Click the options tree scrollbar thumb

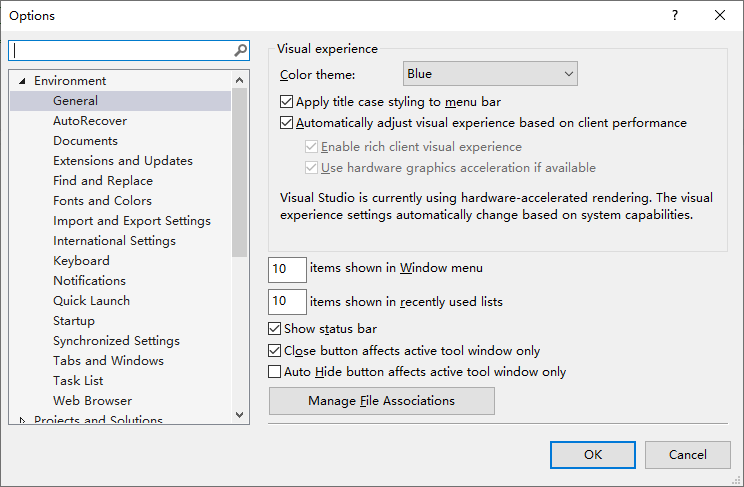(x=240, y=172)
